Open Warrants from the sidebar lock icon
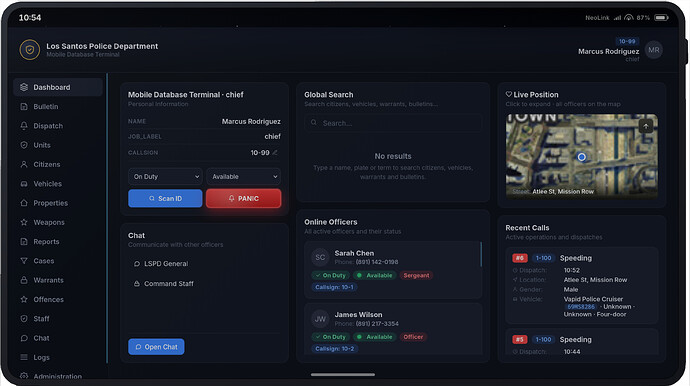Image resolution: width=690 pixels, height=386 pixels. pyautogui.click(x=24, y=280)
